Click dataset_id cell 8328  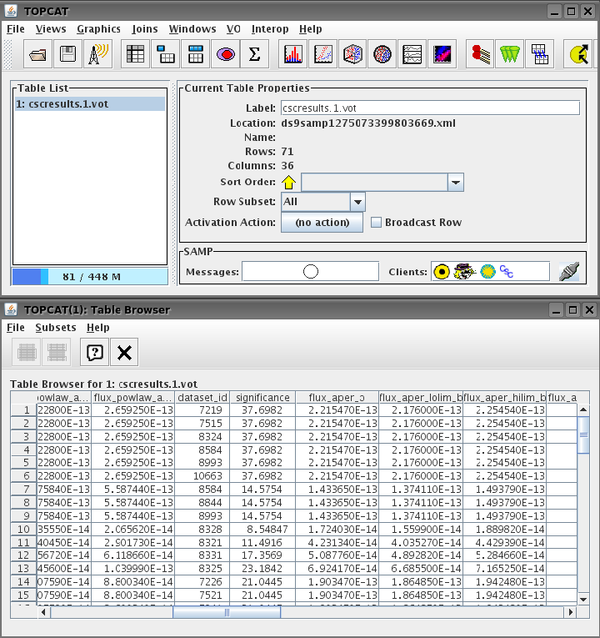pos(202,529)
